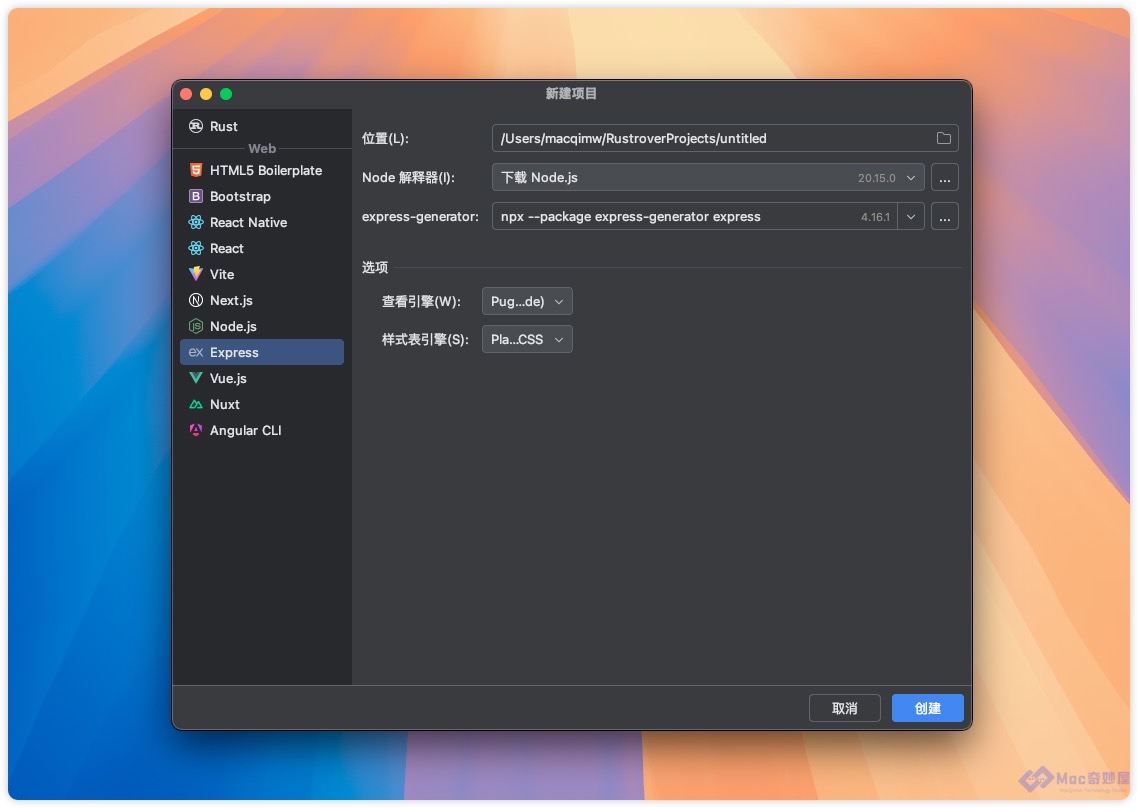The height and width of the screenshot is (808, 1138).
Task: Click the 新建项目 dialog title
Action: [x=571, y=94]
